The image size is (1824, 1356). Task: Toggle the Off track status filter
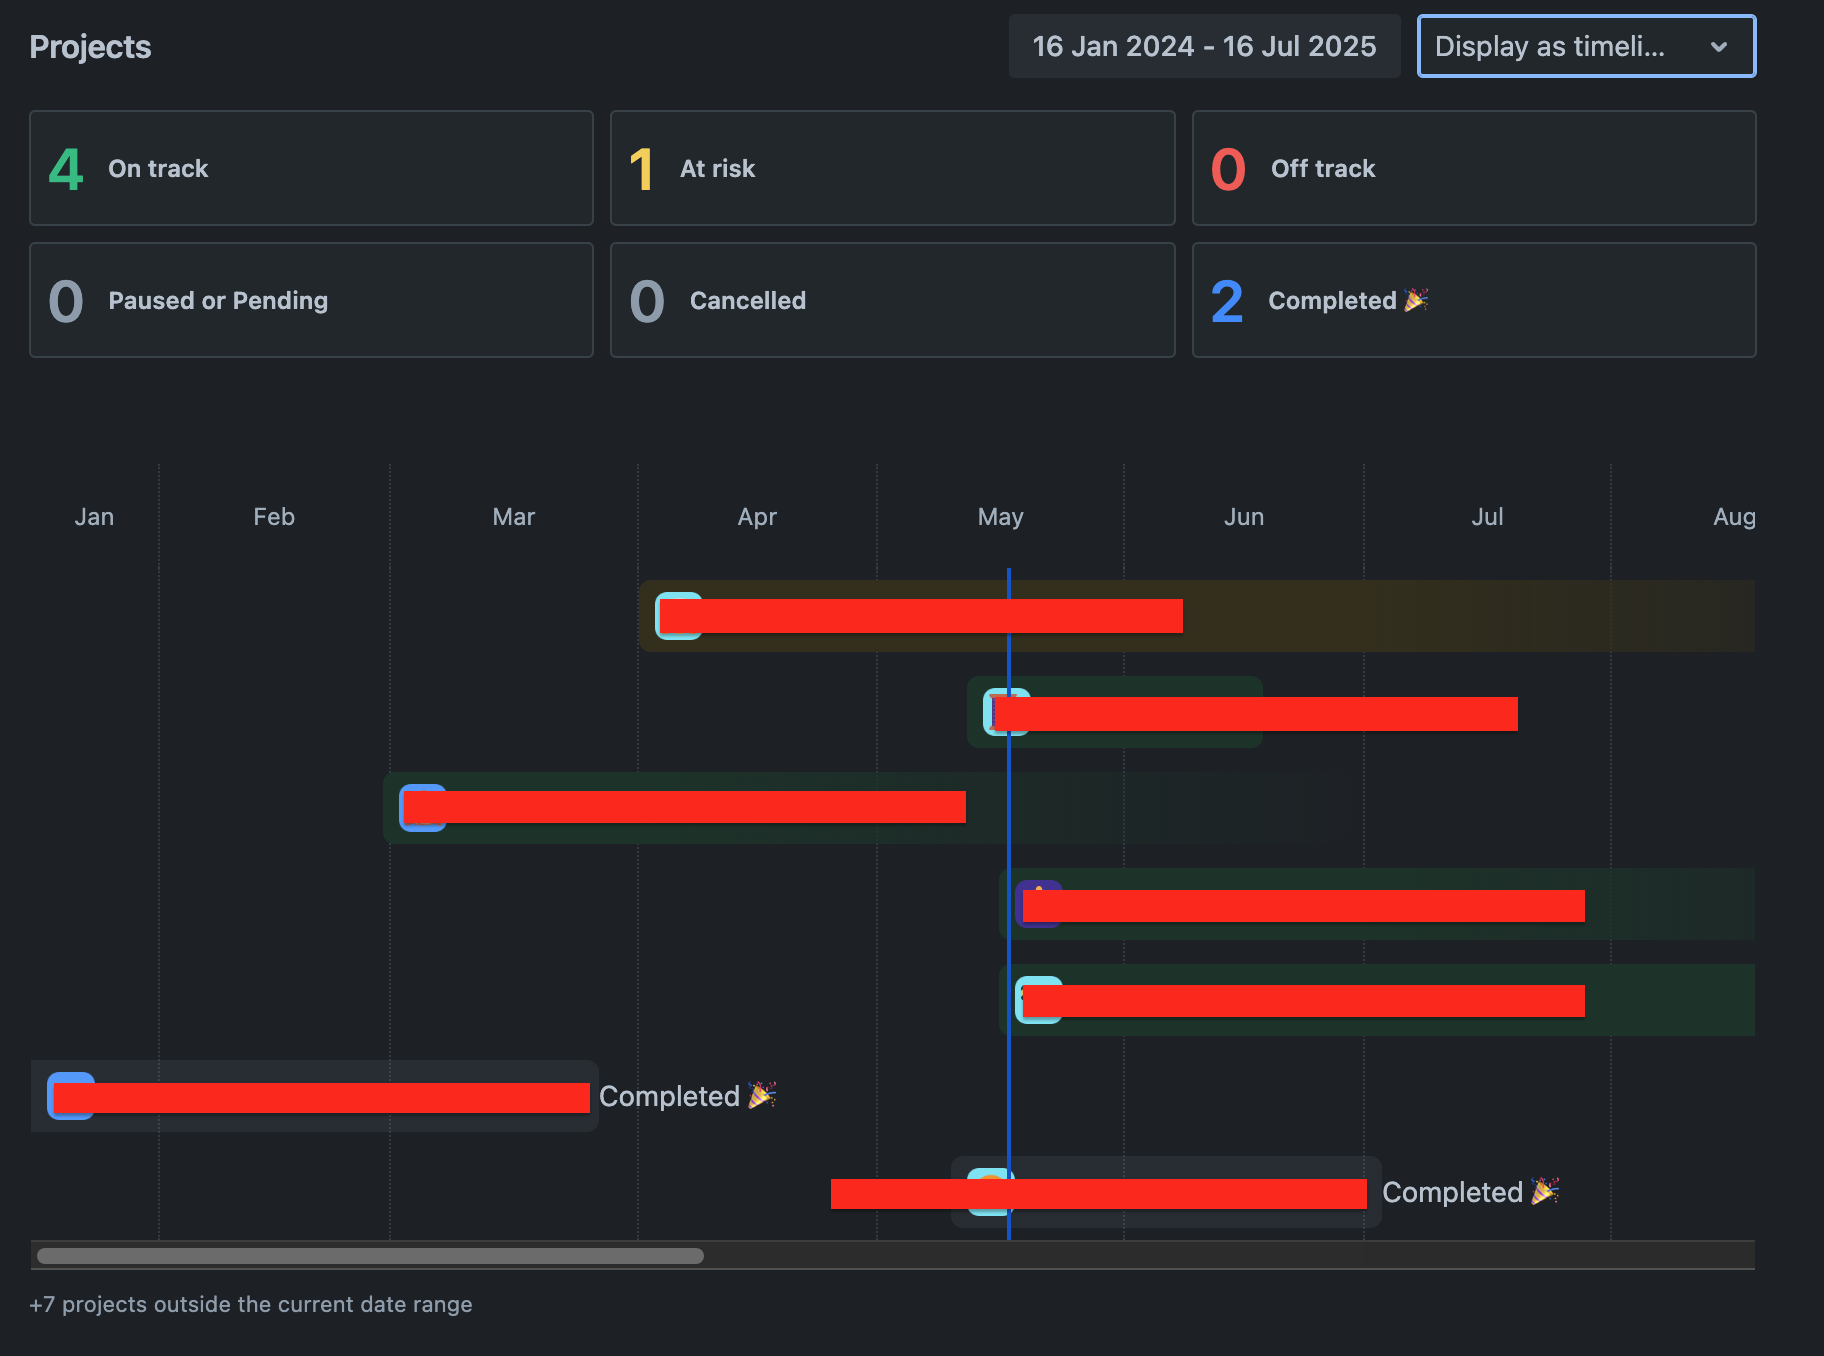tap(1473, 168)
